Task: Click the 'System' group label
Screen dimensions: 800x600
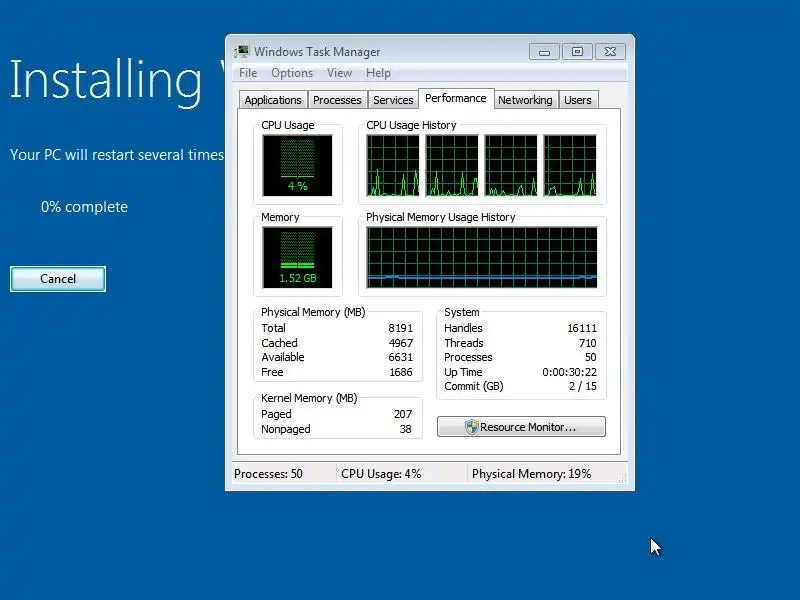Action: [461, 312]
